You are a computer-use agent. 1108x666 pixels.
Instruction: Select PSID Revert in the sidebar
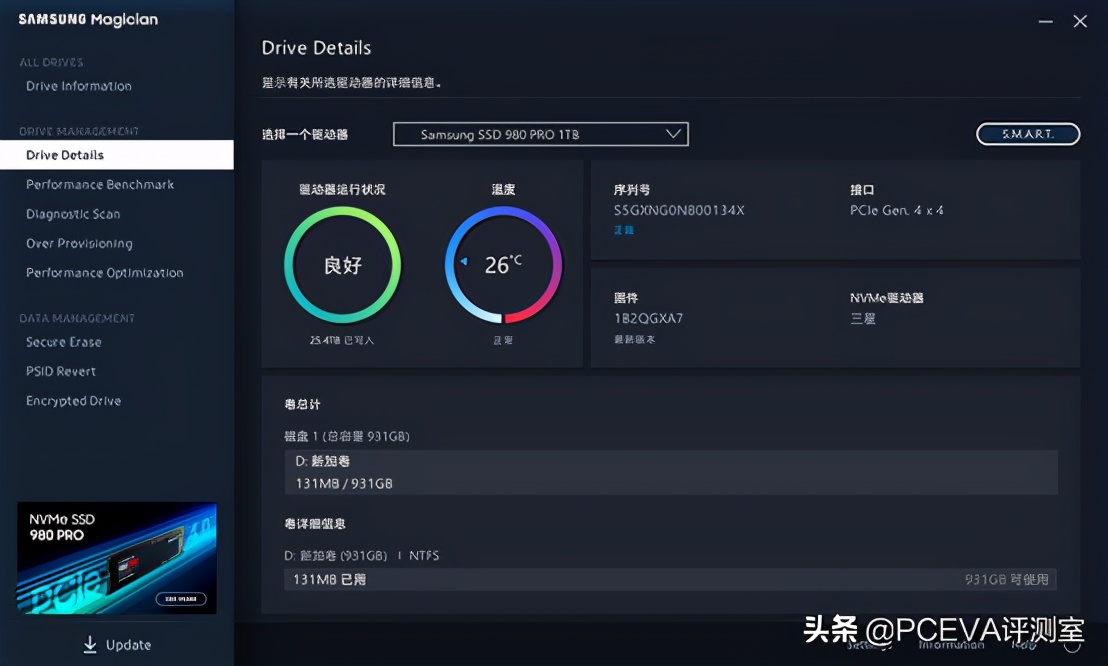[61, 371]
